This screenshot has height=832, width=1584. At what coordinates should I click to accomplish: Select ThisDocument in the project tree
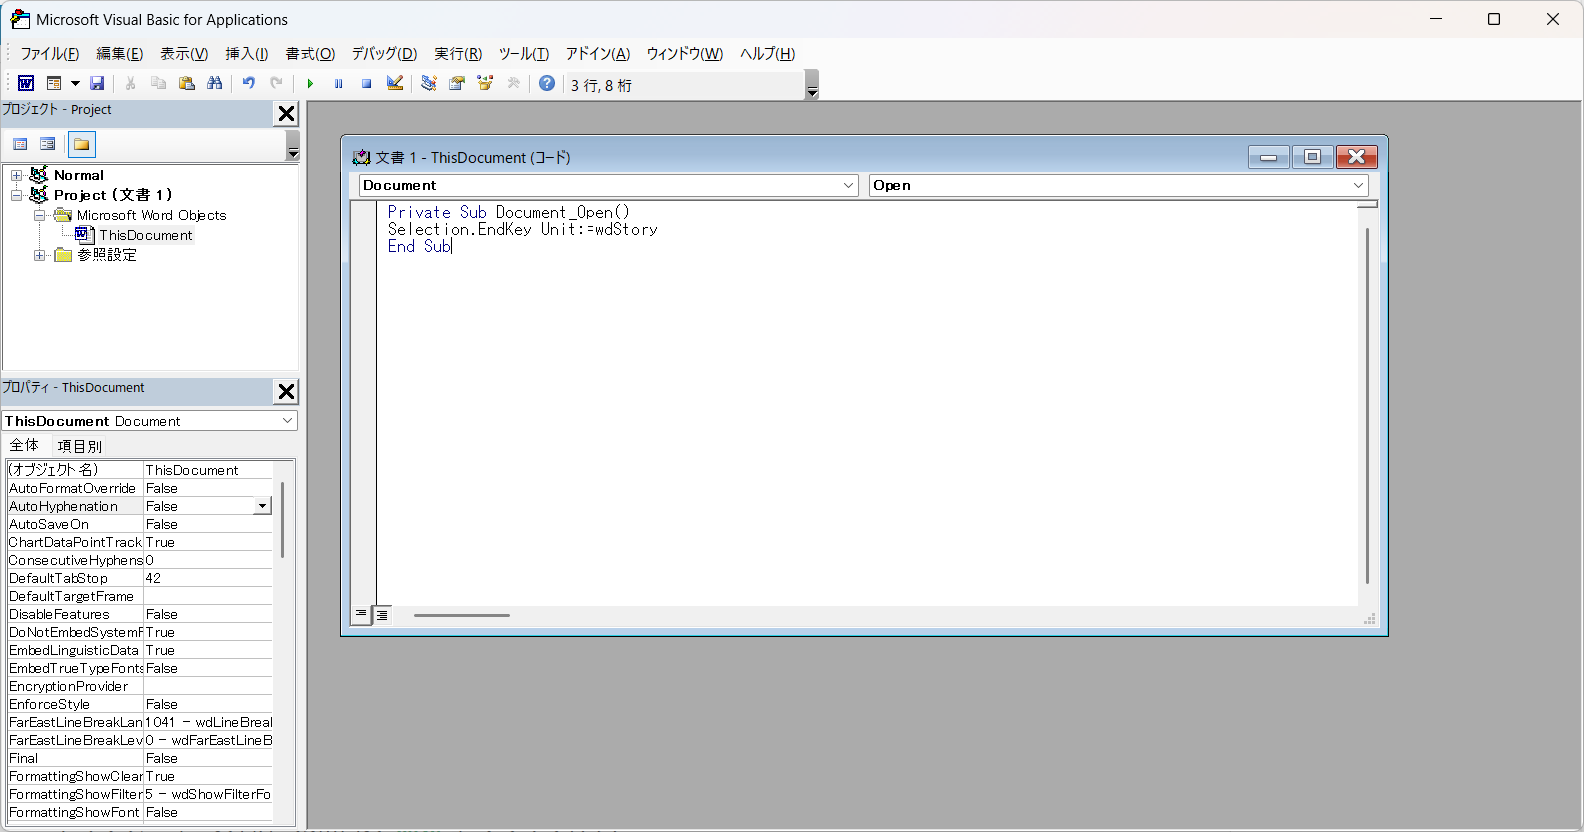145,236
